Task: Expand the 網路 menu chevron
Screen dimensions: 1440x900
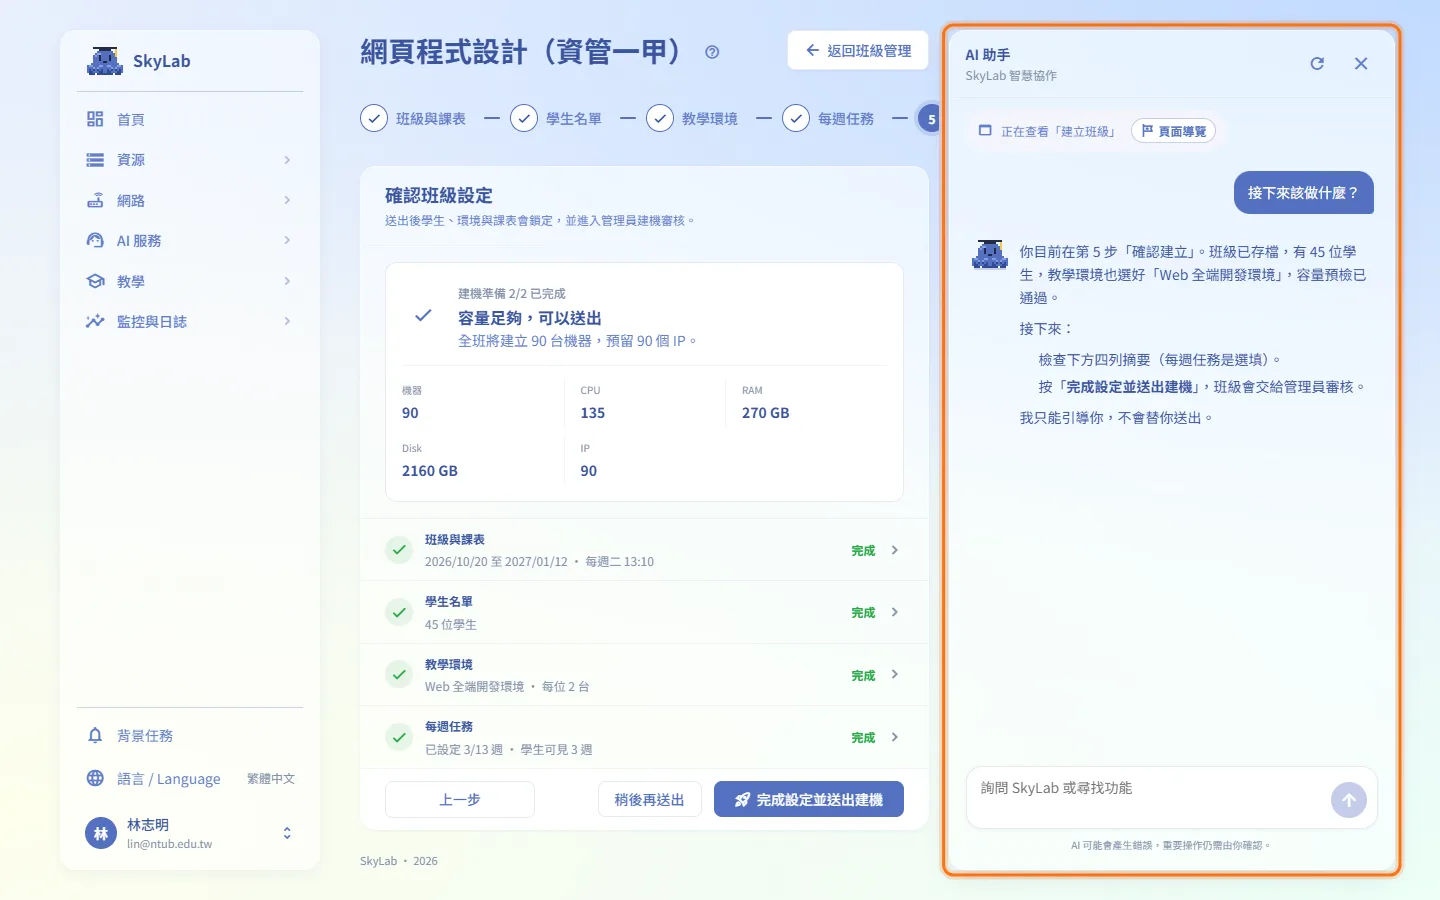Action: tap(287, 200)
